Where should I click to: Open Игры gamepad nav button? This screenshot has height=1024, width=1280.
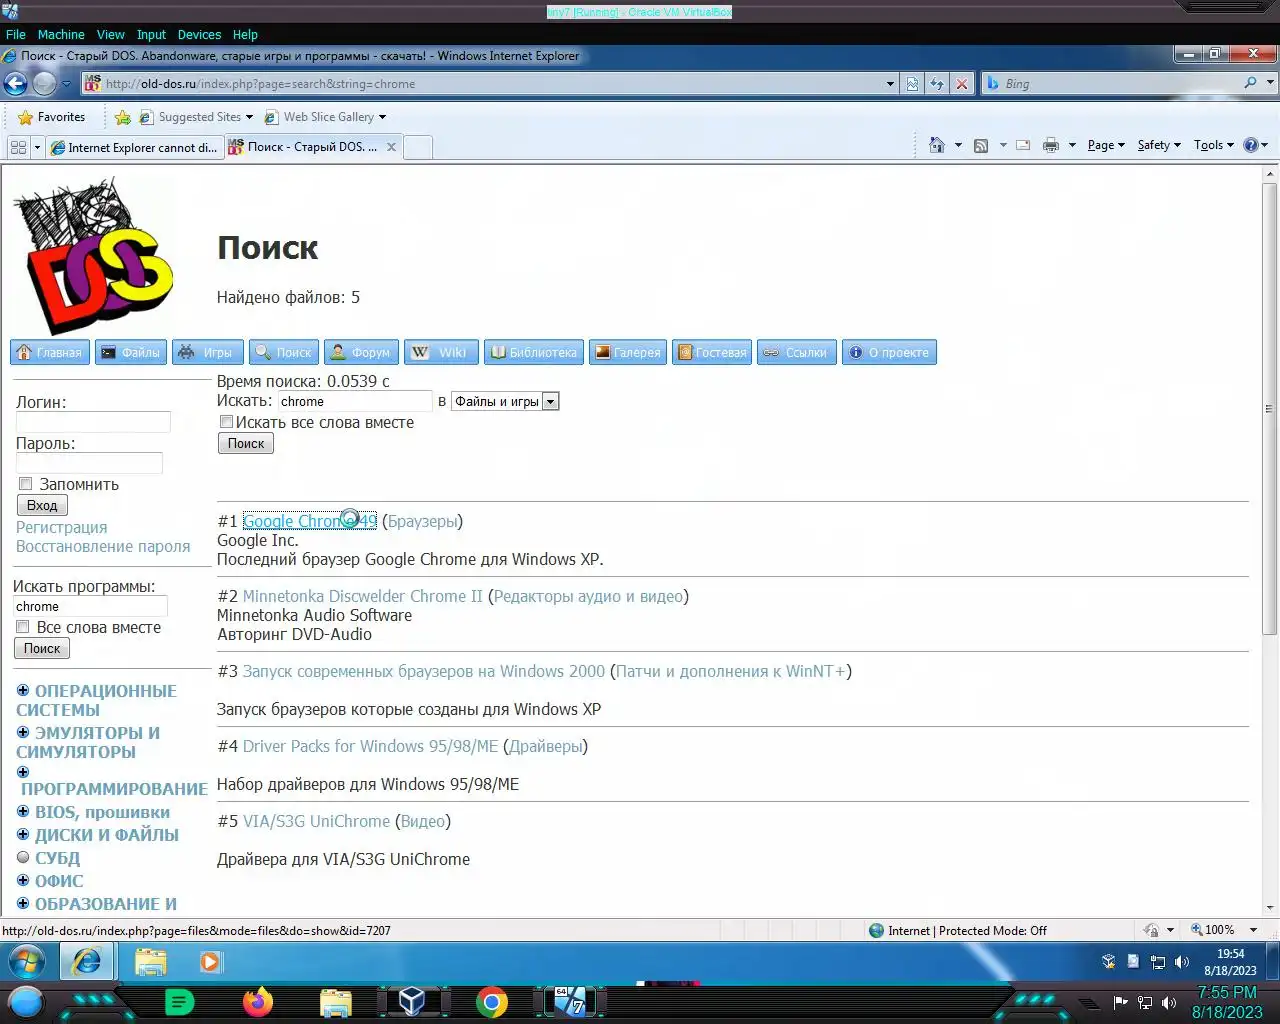point(207,352)
